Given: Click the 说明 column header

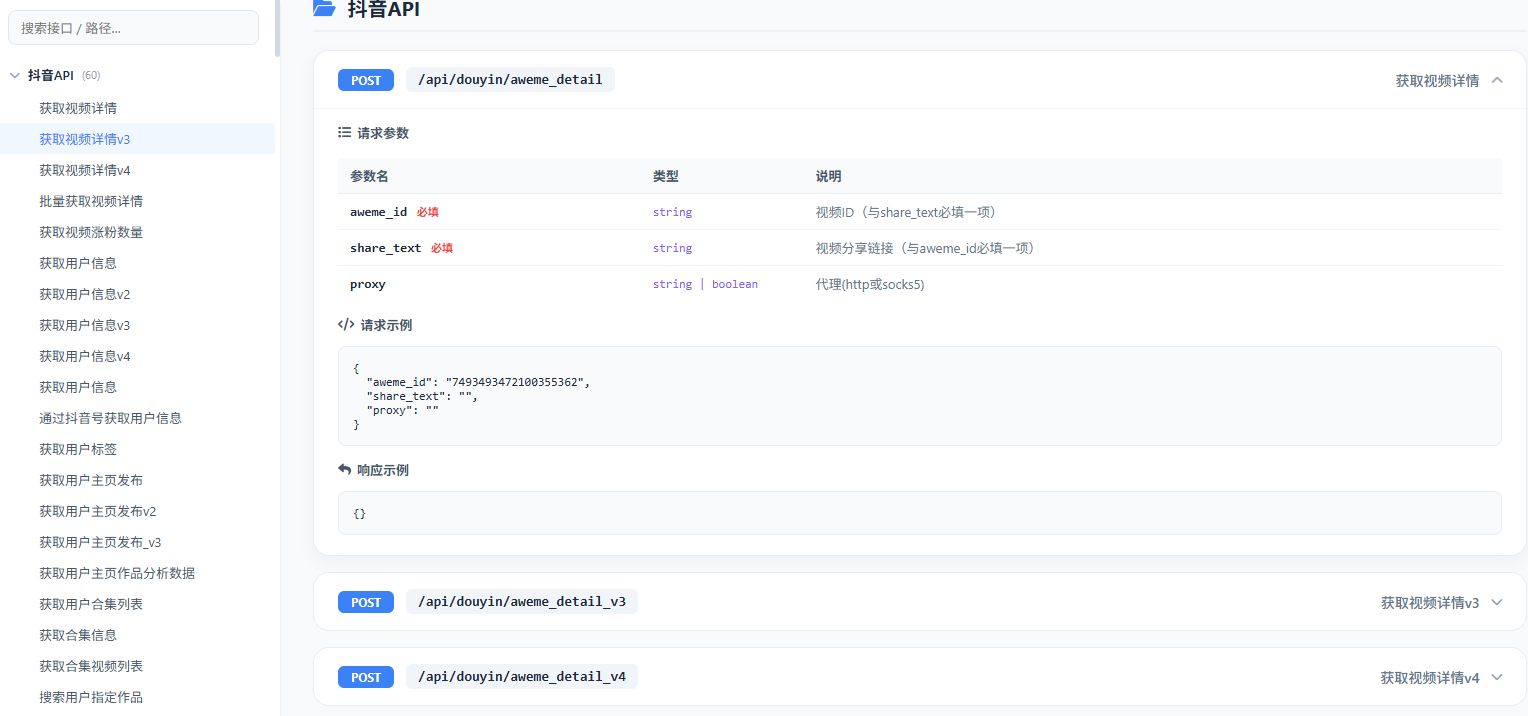Looking at the screenshot, I should (x=829, y=176).
